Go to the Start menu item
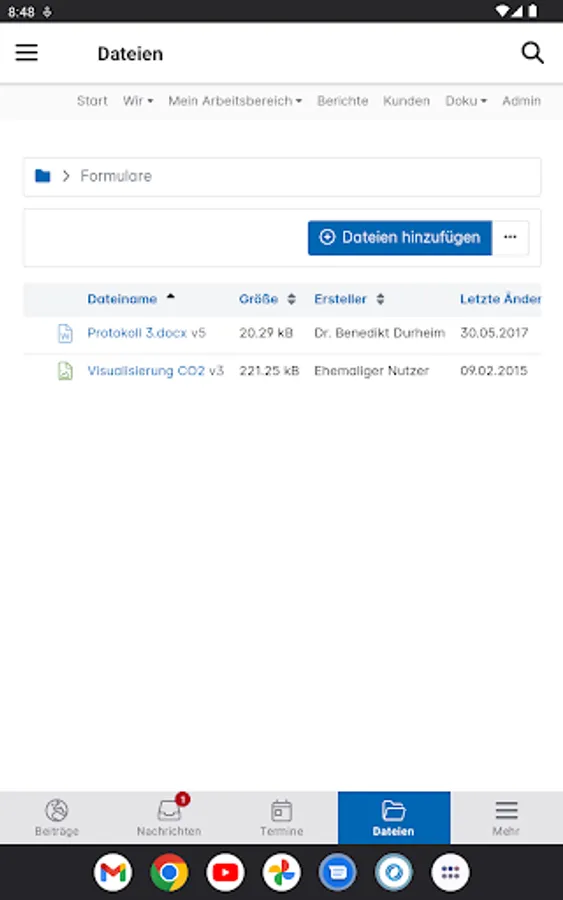The height and width of the screenshot is (900, 563). (92, 101)
